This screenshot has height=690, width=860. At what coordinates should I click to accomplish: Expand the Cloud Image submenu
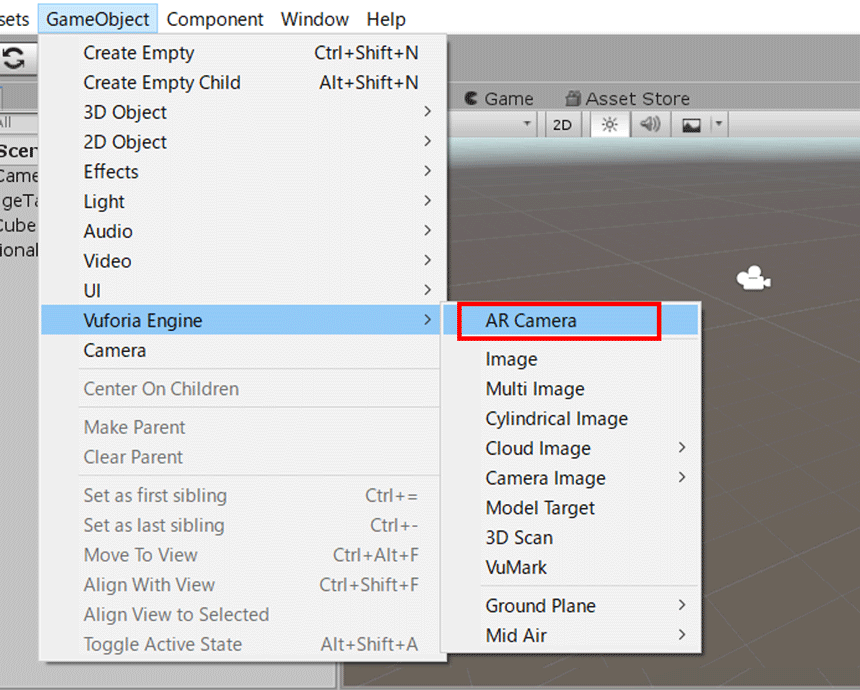click(x=570, y=448)
